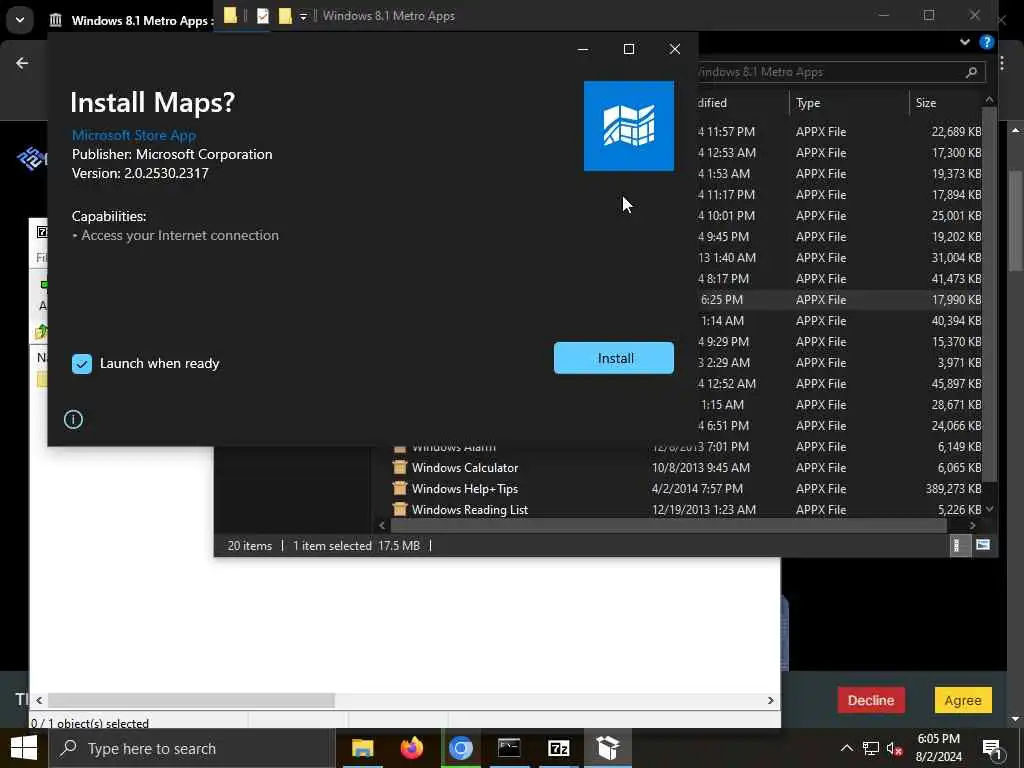The image size is (1024, 768).
Task: Open the three-dot menu in the background window
Action: click(1002, 63)
